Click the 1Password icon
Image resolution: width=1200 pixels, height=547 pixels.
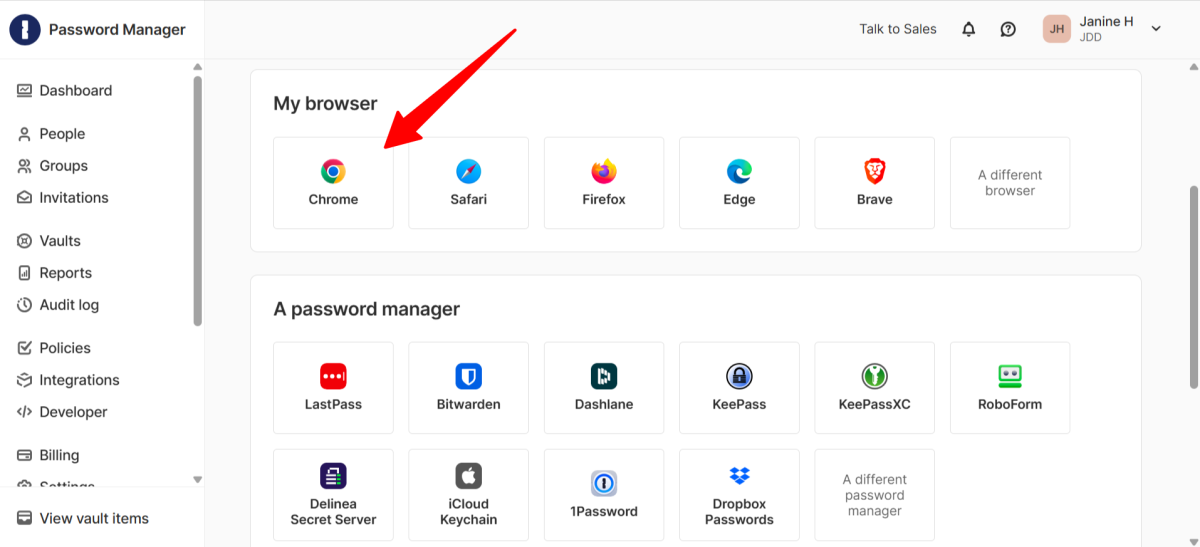pyautogui.click(x=604, y=483)
